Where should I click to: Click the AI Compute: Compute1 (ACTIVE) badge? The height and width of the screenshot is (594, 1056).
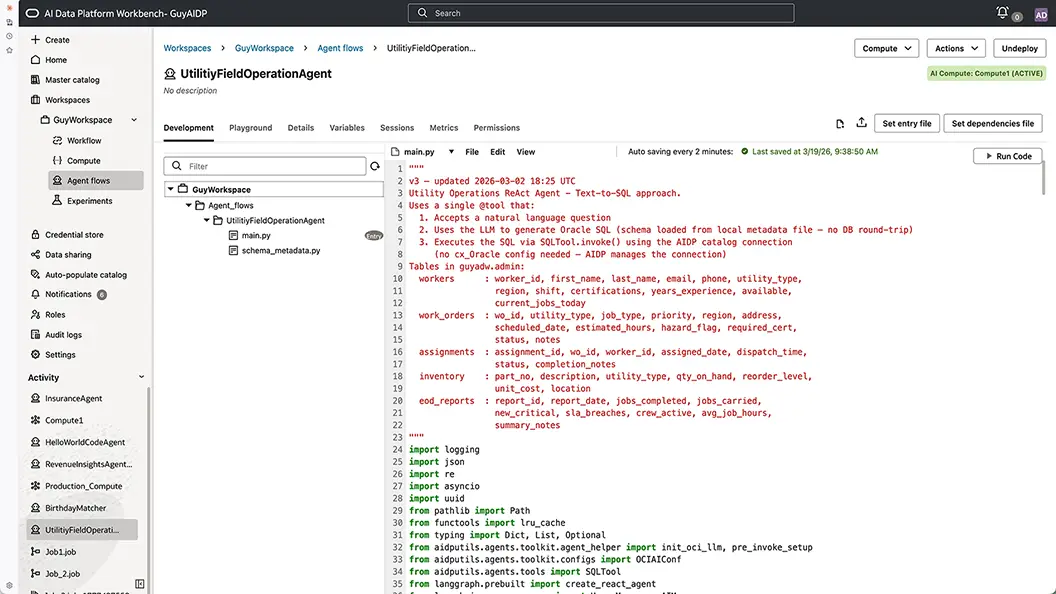click(986, 73)
